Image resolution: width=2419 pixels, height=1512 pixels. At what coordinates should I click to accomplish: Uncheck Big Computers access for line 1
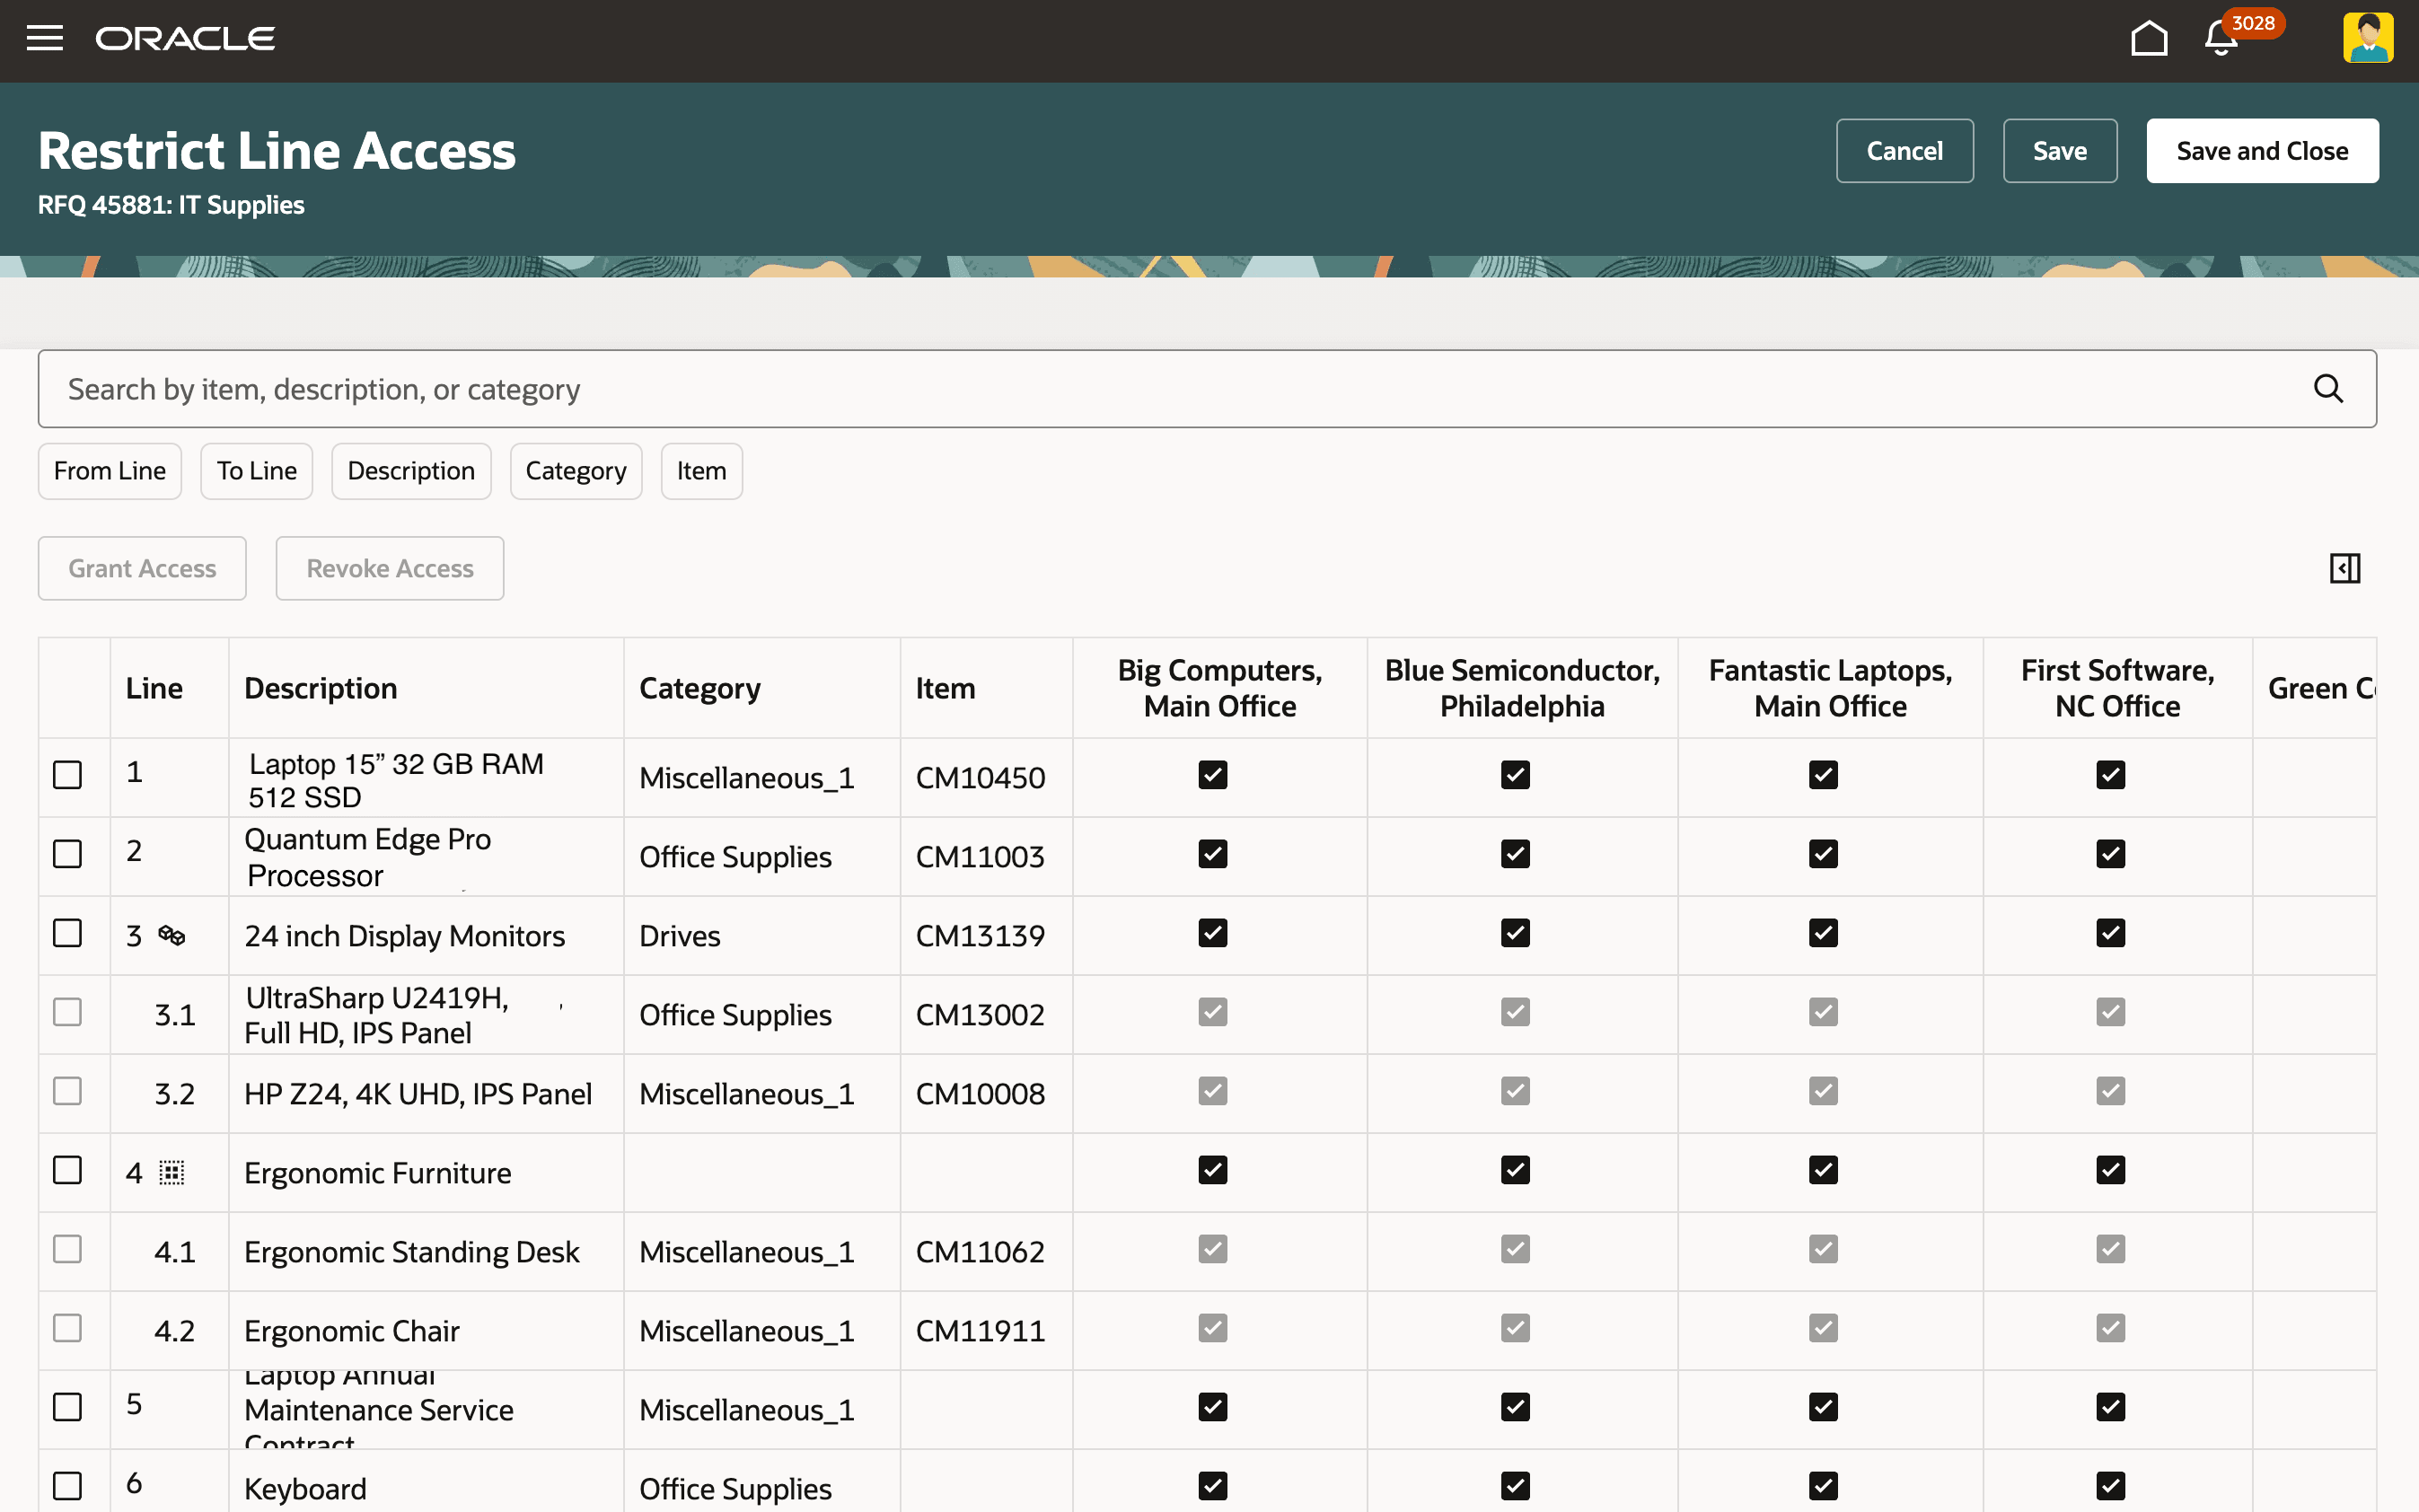click(1213, 775)
